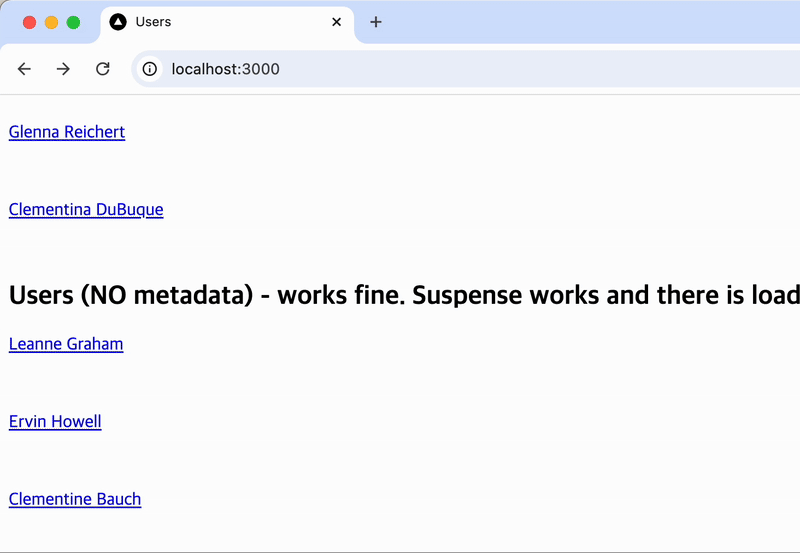
Task: Click the localhost:3000 address bar
Action: (466, 69)
